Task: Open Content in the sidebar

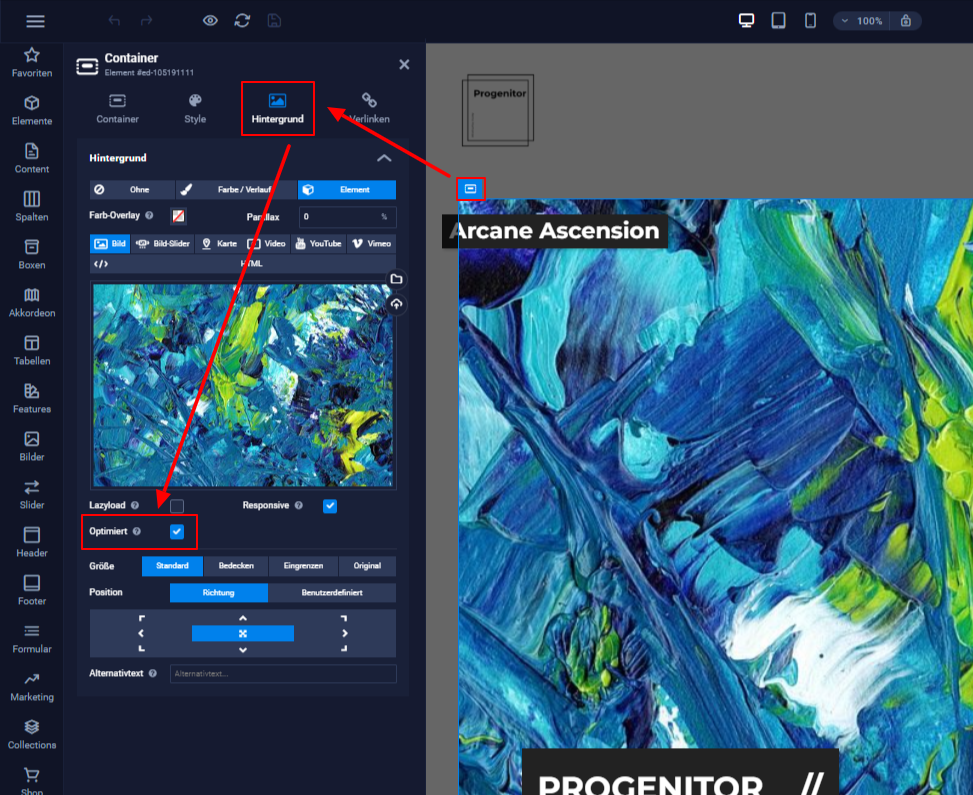Action: pos(32,159)
